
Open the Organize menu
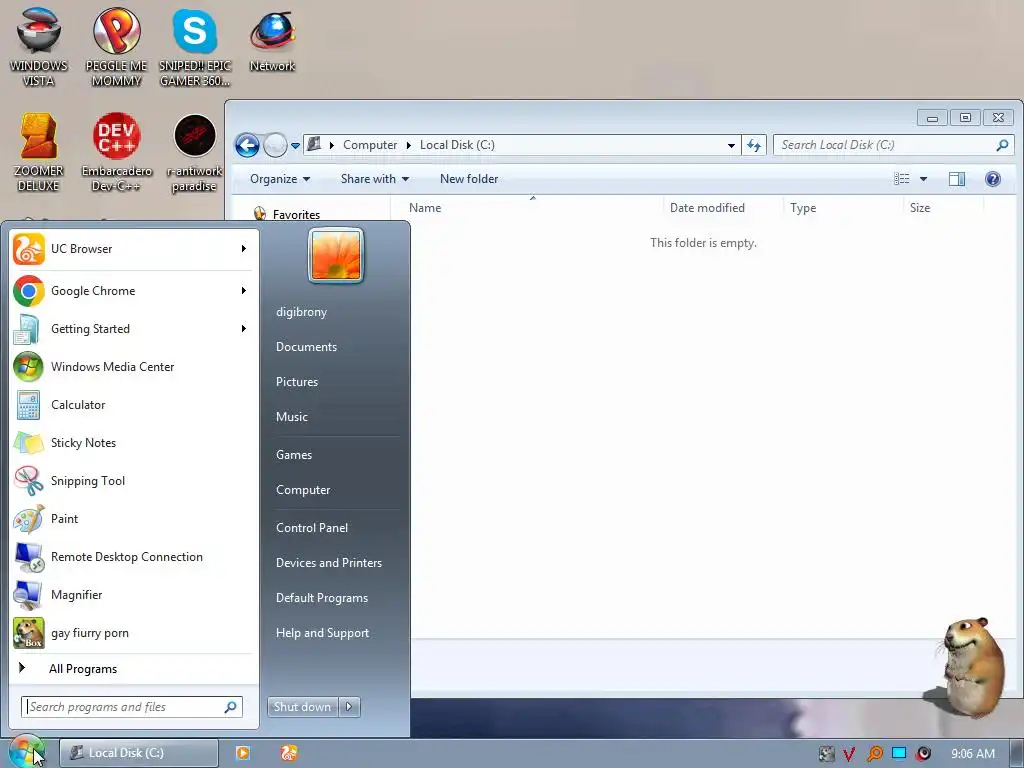pos(280,179)
